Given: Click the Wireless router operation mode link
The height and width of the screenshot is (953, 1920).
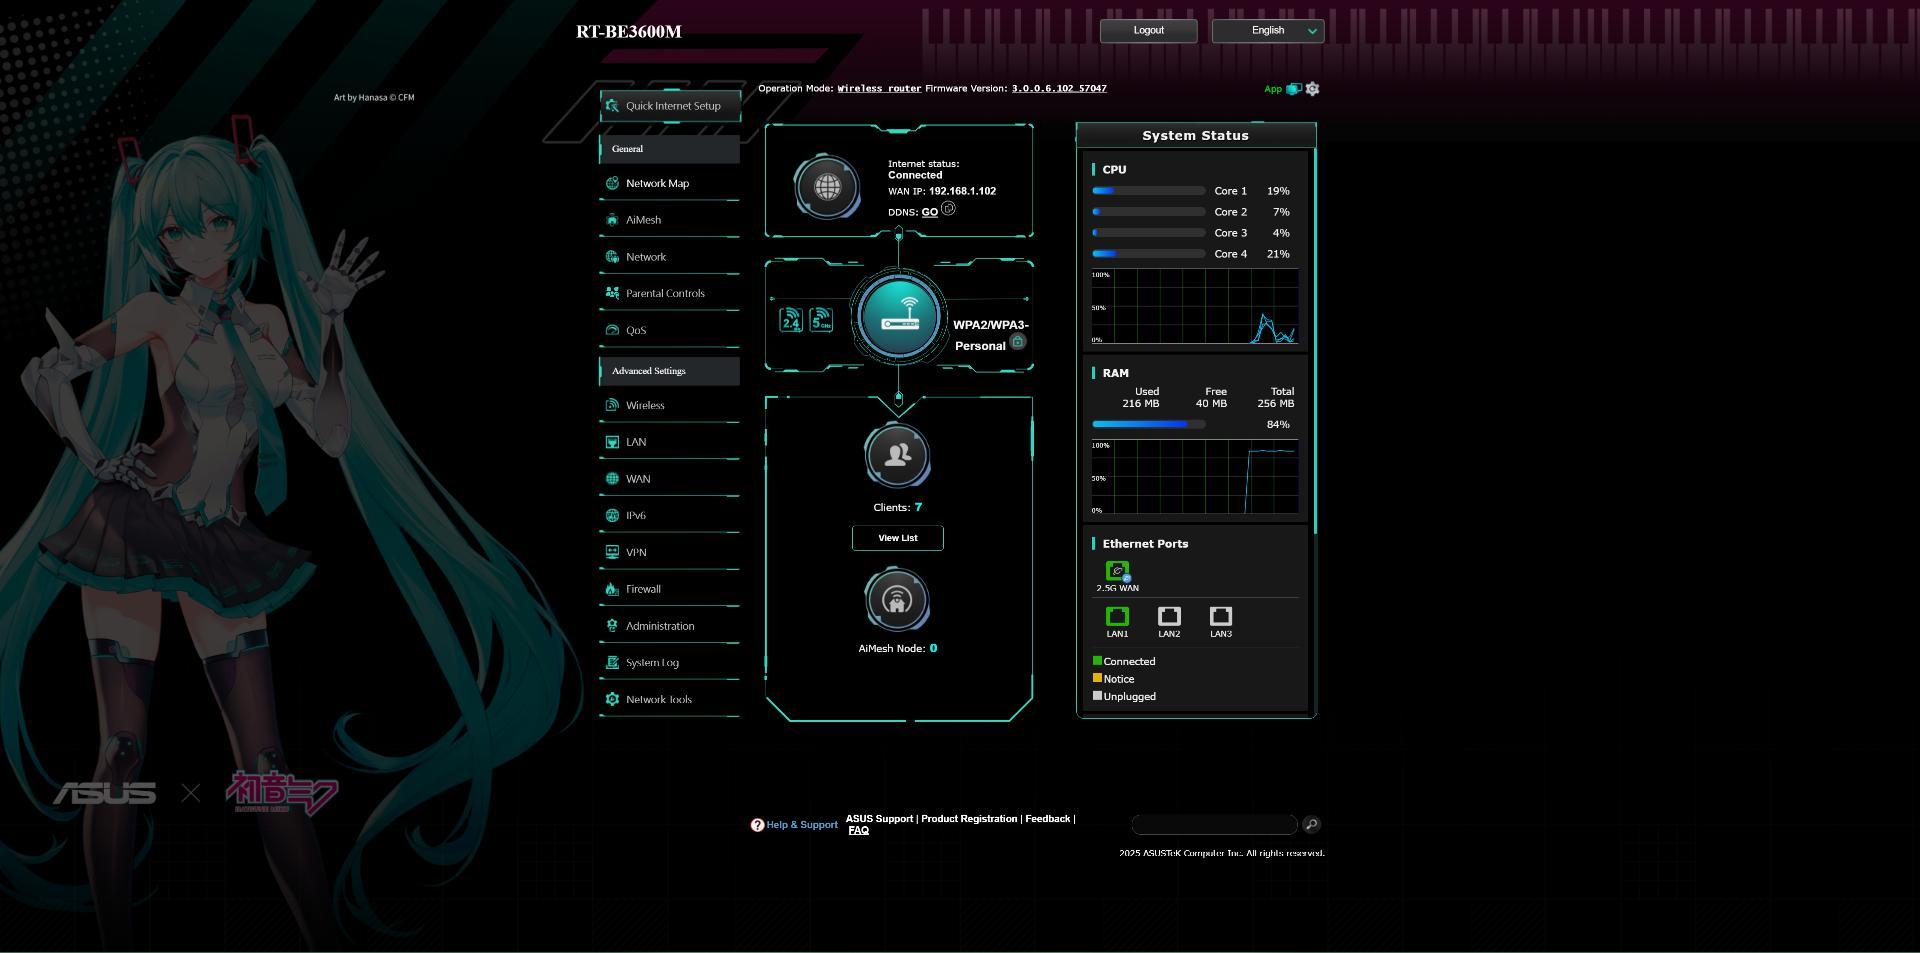Looking at the screenshot, I should click(879, 89).
